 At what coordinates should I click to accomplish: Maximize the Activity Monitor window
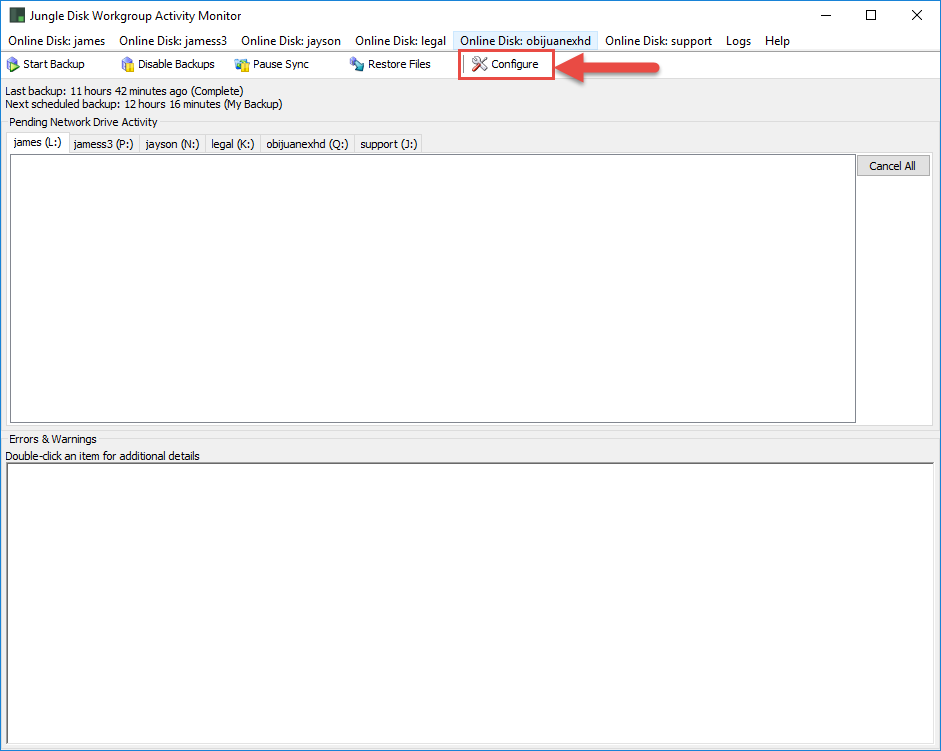pyautogui.click(x=871, y=16)
